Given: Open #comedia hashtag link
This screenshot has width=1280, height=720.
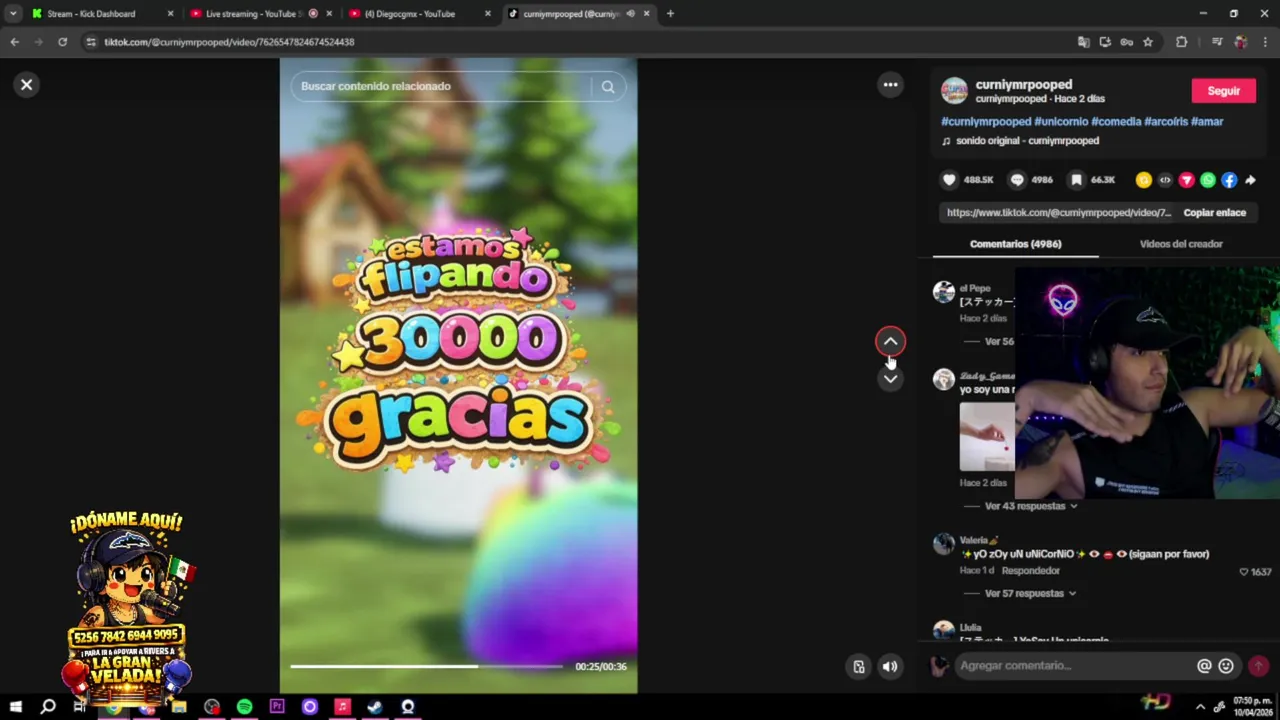Looking at the screenshot, I should point(1116,121).
